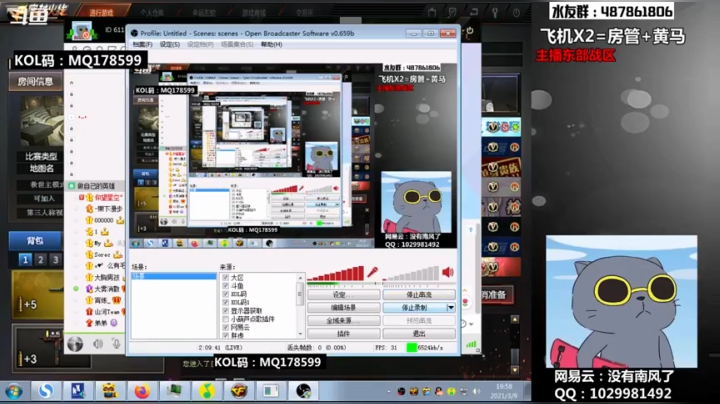Open Sogou browser from the taskbar
The width and height of the screenshot is (720, 404).
(x=45, y=391)
